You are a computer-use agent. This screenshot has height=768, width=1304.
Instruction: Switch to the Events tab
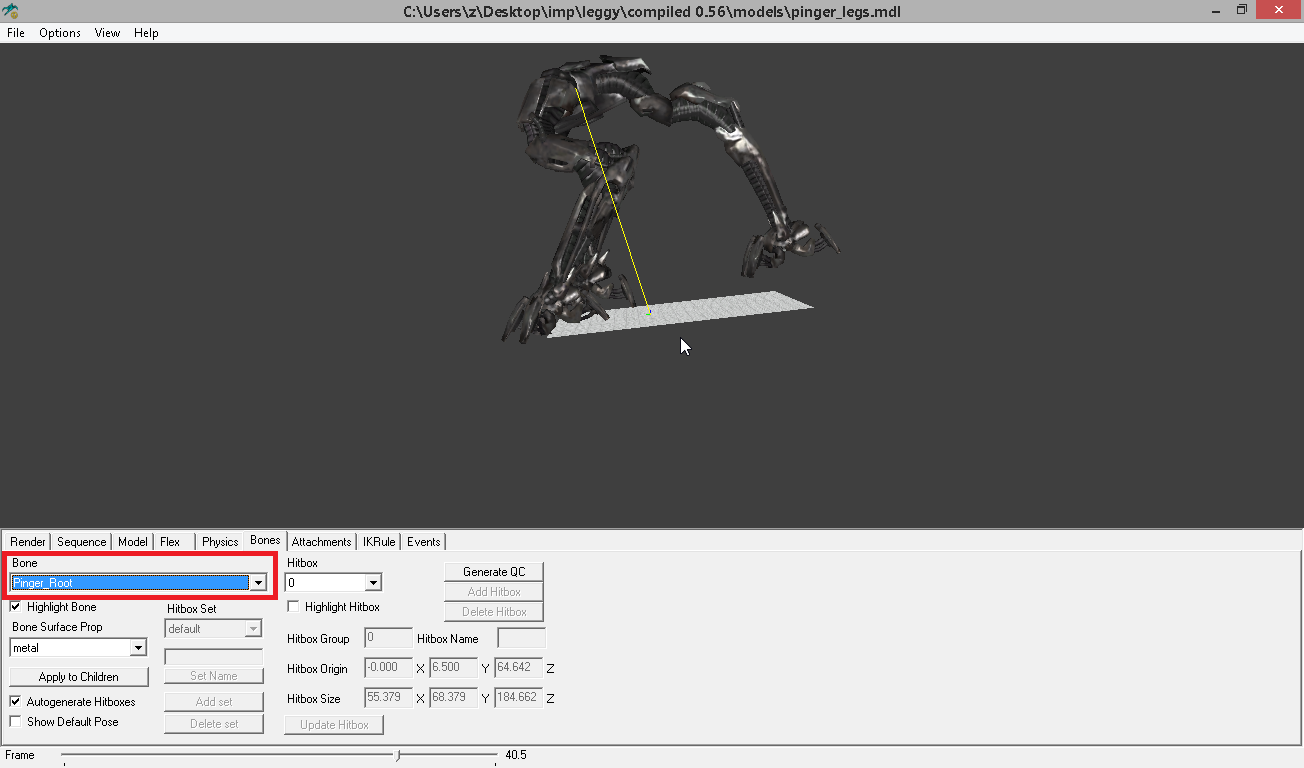click(423, 541)
